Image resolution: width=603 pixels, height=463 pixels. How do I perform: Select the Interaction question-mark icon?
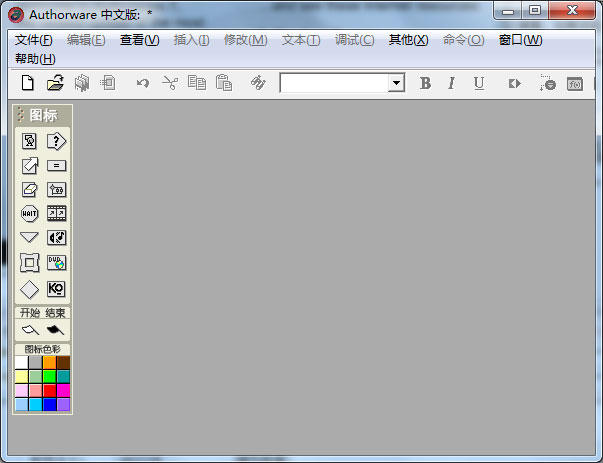coord(57,141)
